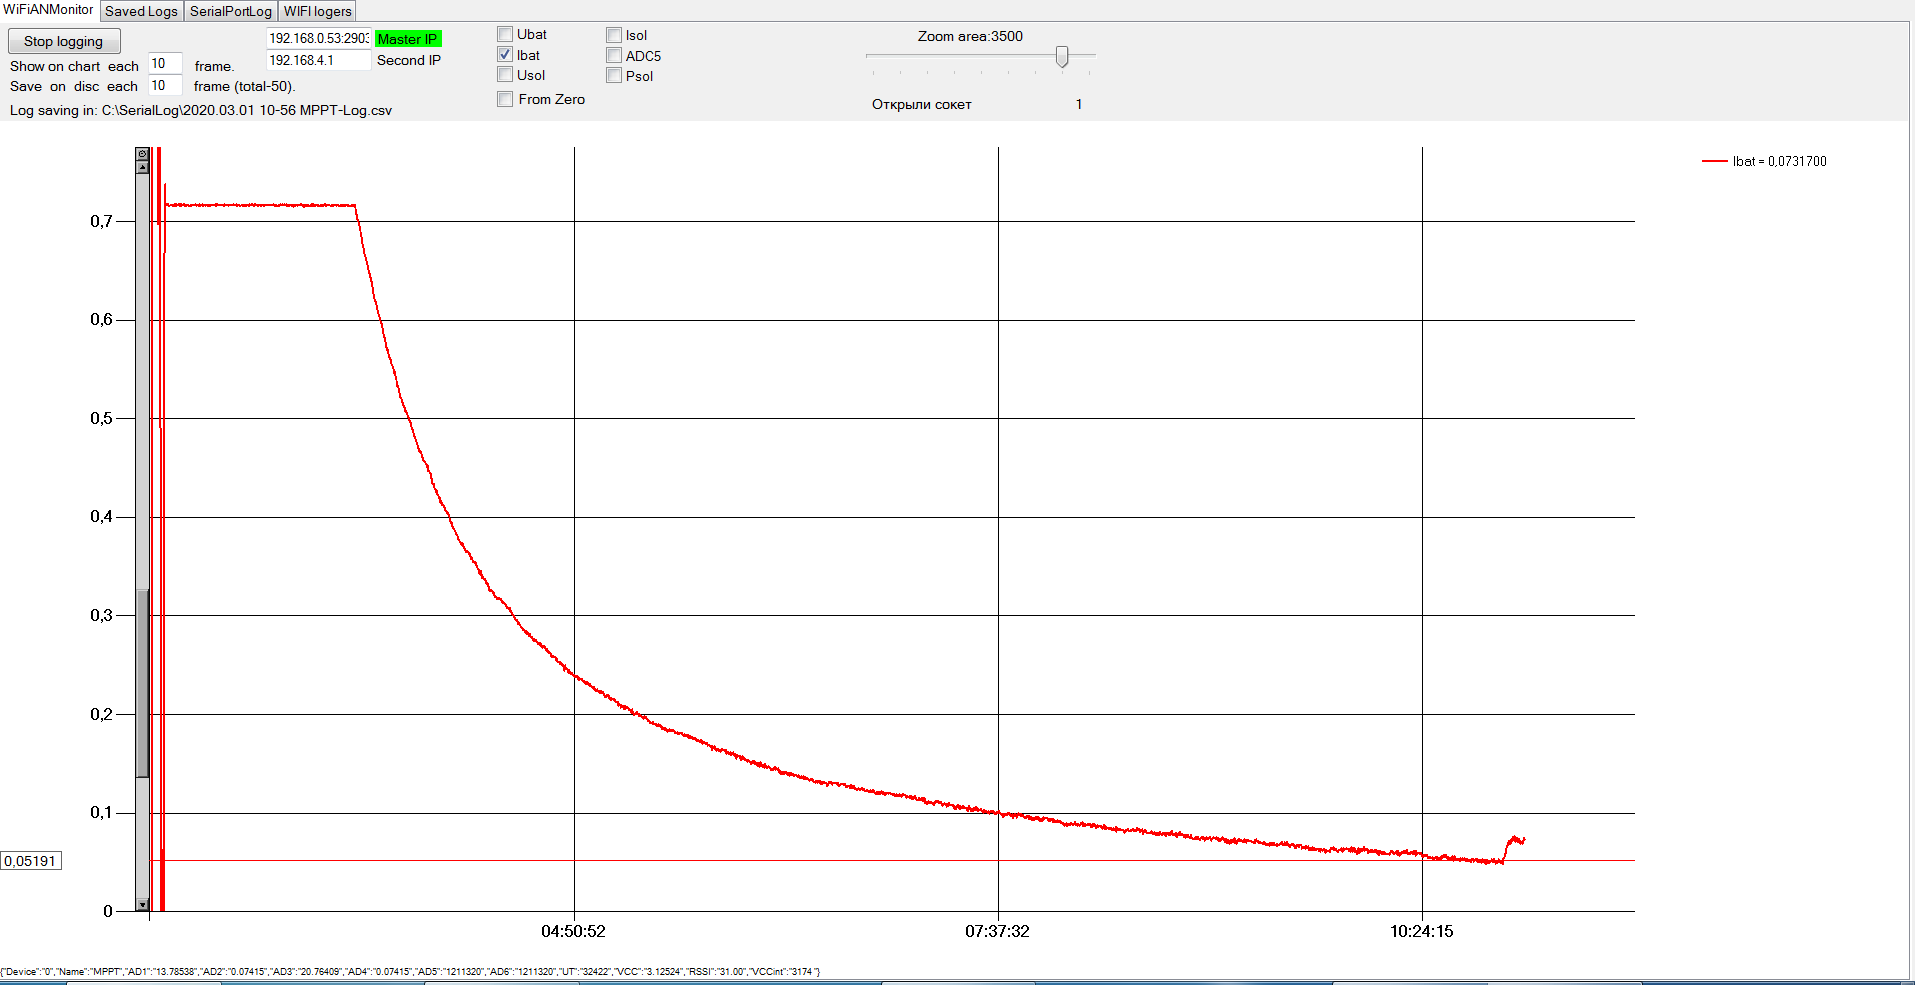
Task: Click the chart axis scroll up arrow
Action: coord(142,167)
